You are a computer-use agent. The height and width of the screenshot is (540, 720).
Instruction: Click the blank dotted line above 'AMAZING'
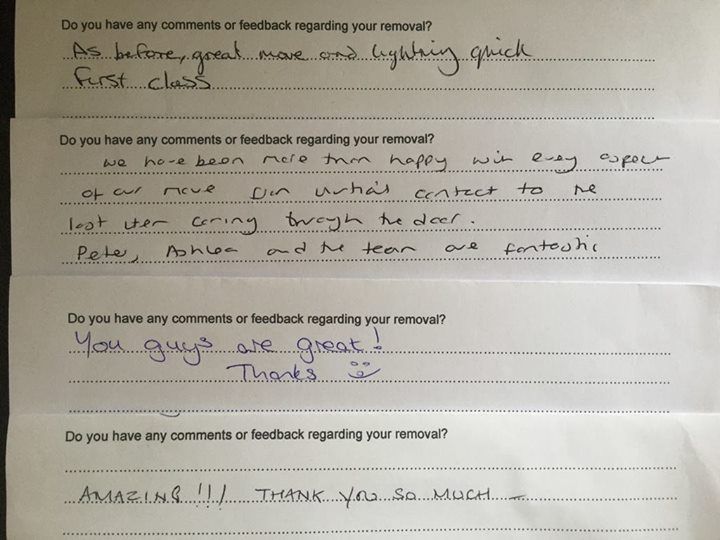[x=370, y=466]
